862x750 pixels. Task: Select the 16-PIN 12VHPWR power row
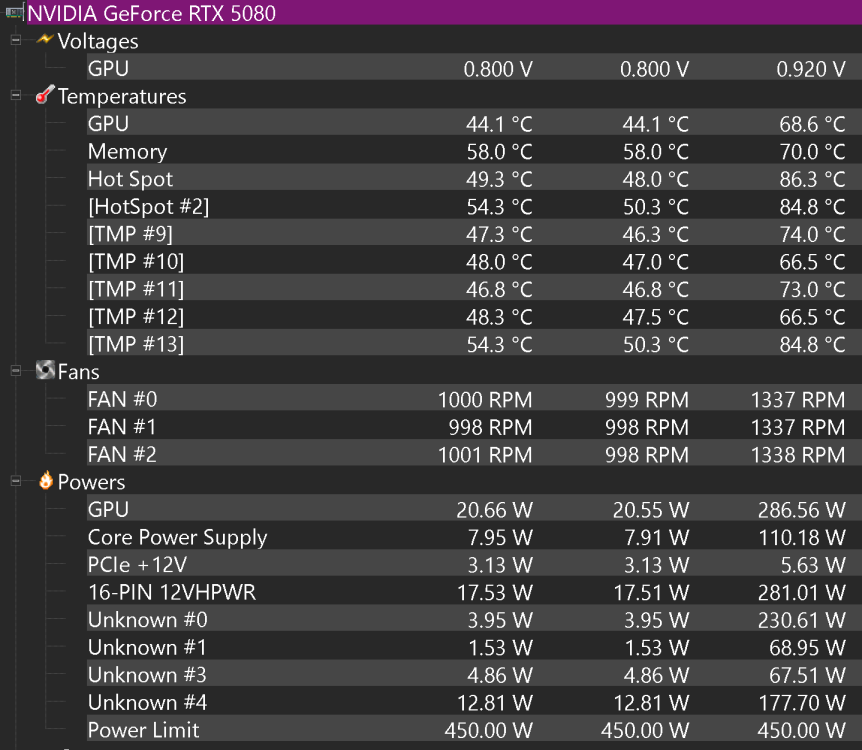(x=474, y=592)
